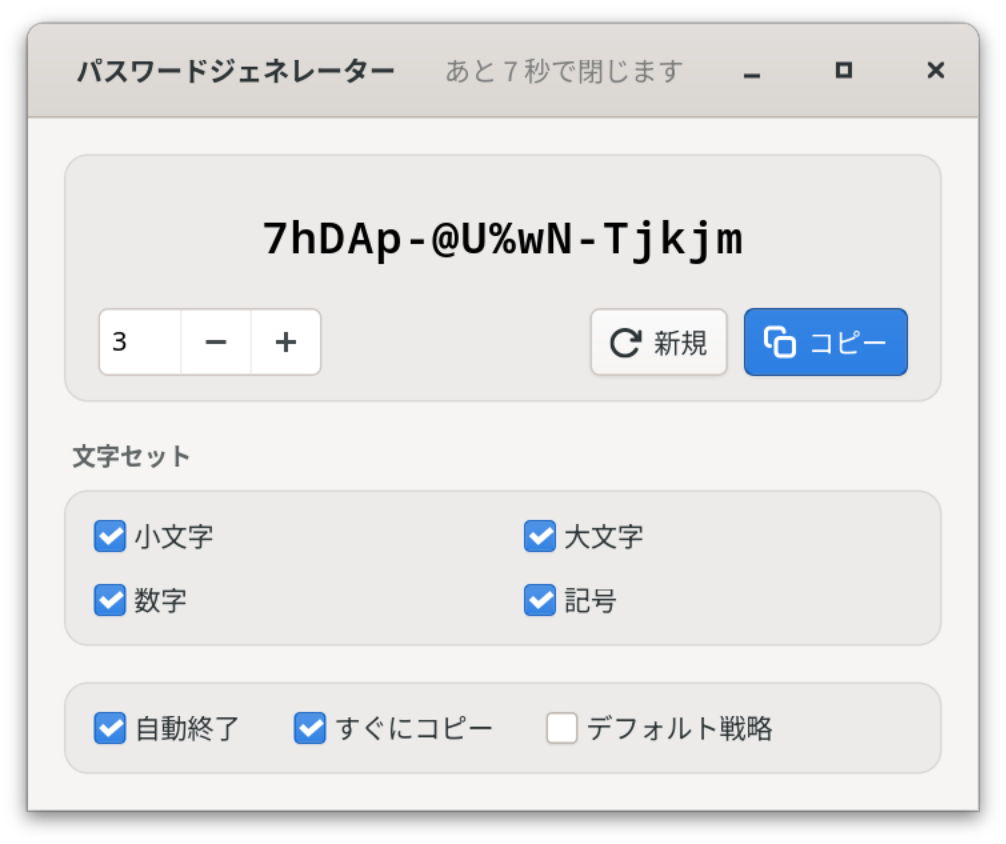Maximize the password generator window
The image size is (1006, 844).
[x=844, y=71]
